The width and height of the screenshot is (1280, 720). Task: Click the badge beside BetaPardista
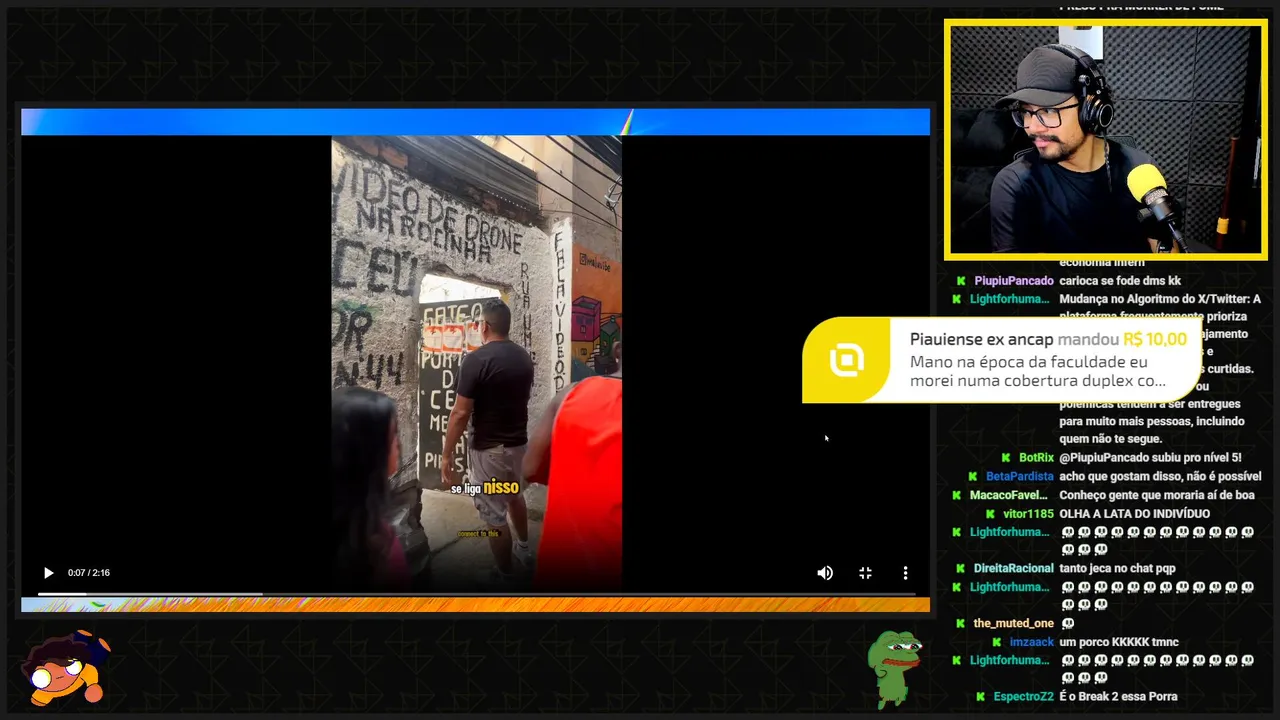(973, 477)
